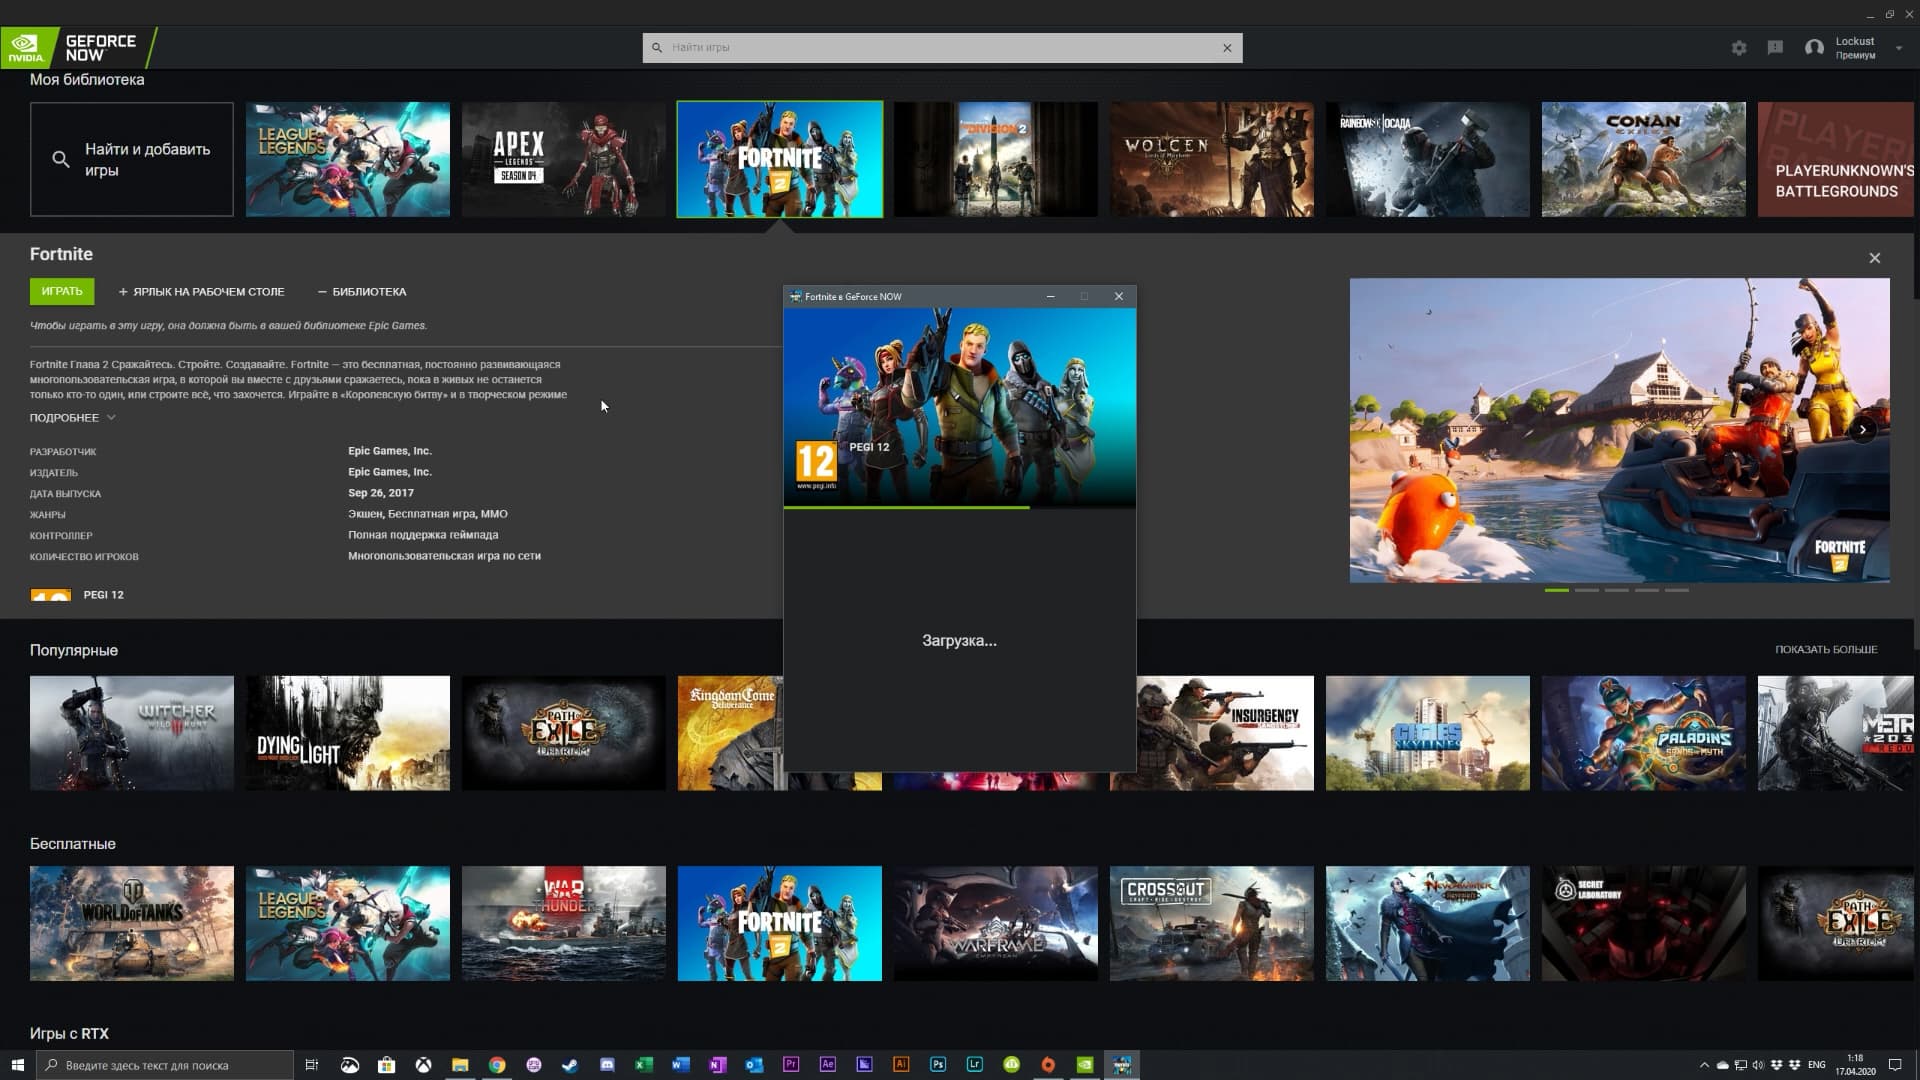The height and width of the screenshot is (1080, 1920).
Task: Remove Fortnite via БИБЛИОТЕКА button
Action: 362,292
